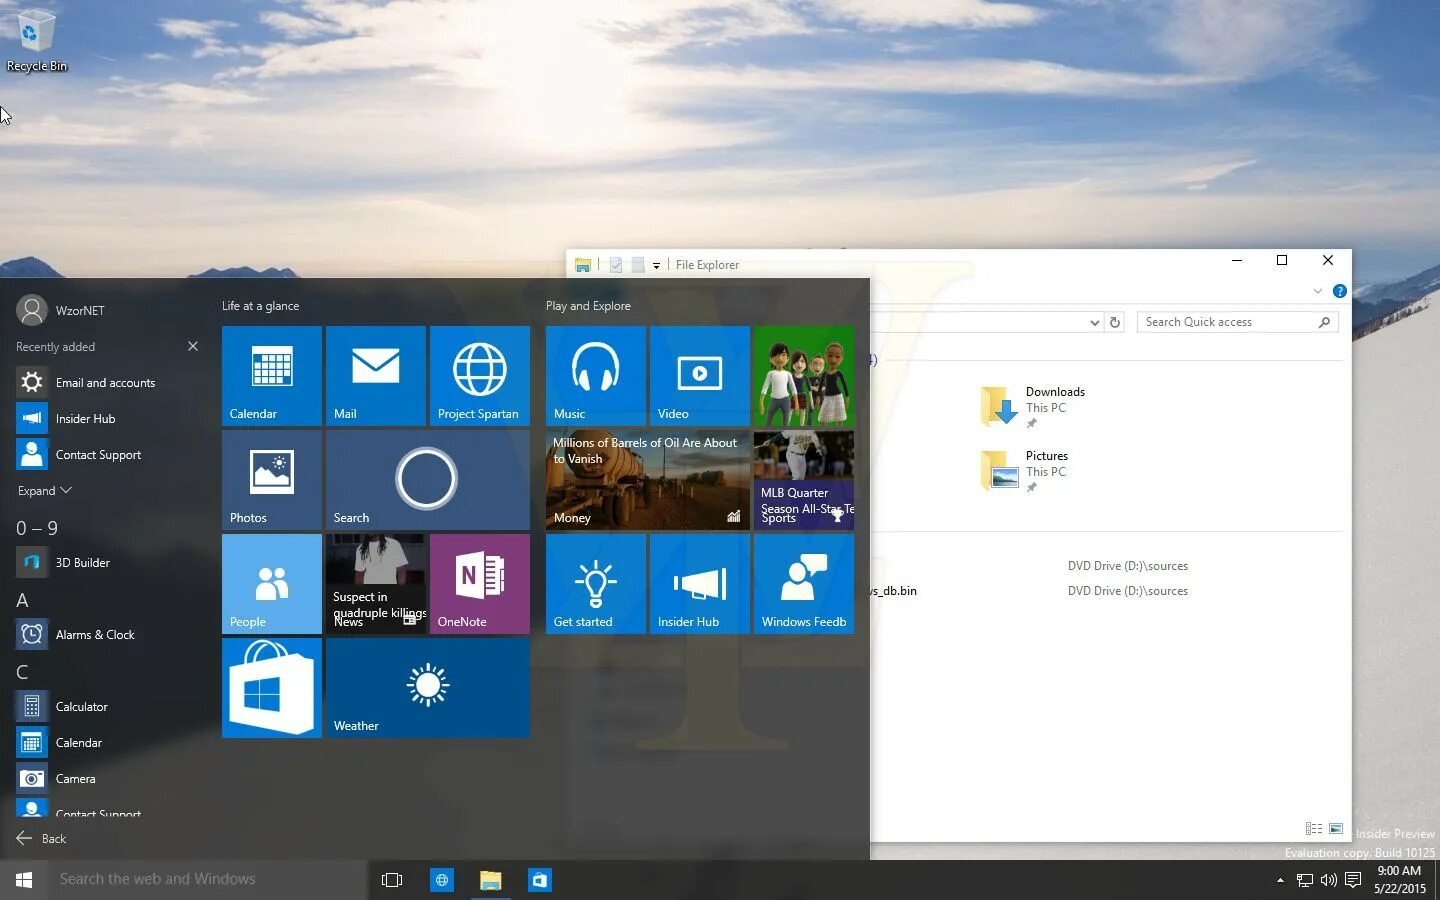Image resolution: width=1440 pixels, height=900 pixels.
Task: Launch Project Spartan from Start menu
Action: [x=479, y=376]
